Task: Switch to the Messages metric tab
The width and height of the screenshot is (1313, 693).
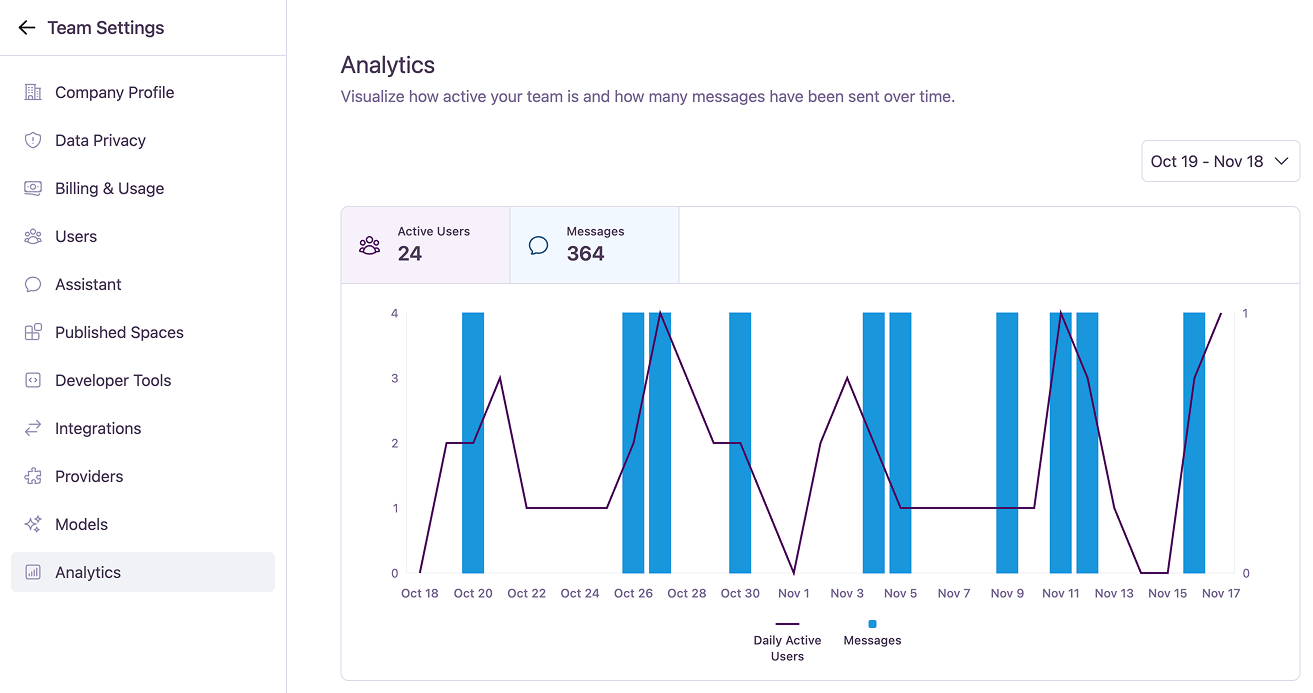Action: click(594, 245)
